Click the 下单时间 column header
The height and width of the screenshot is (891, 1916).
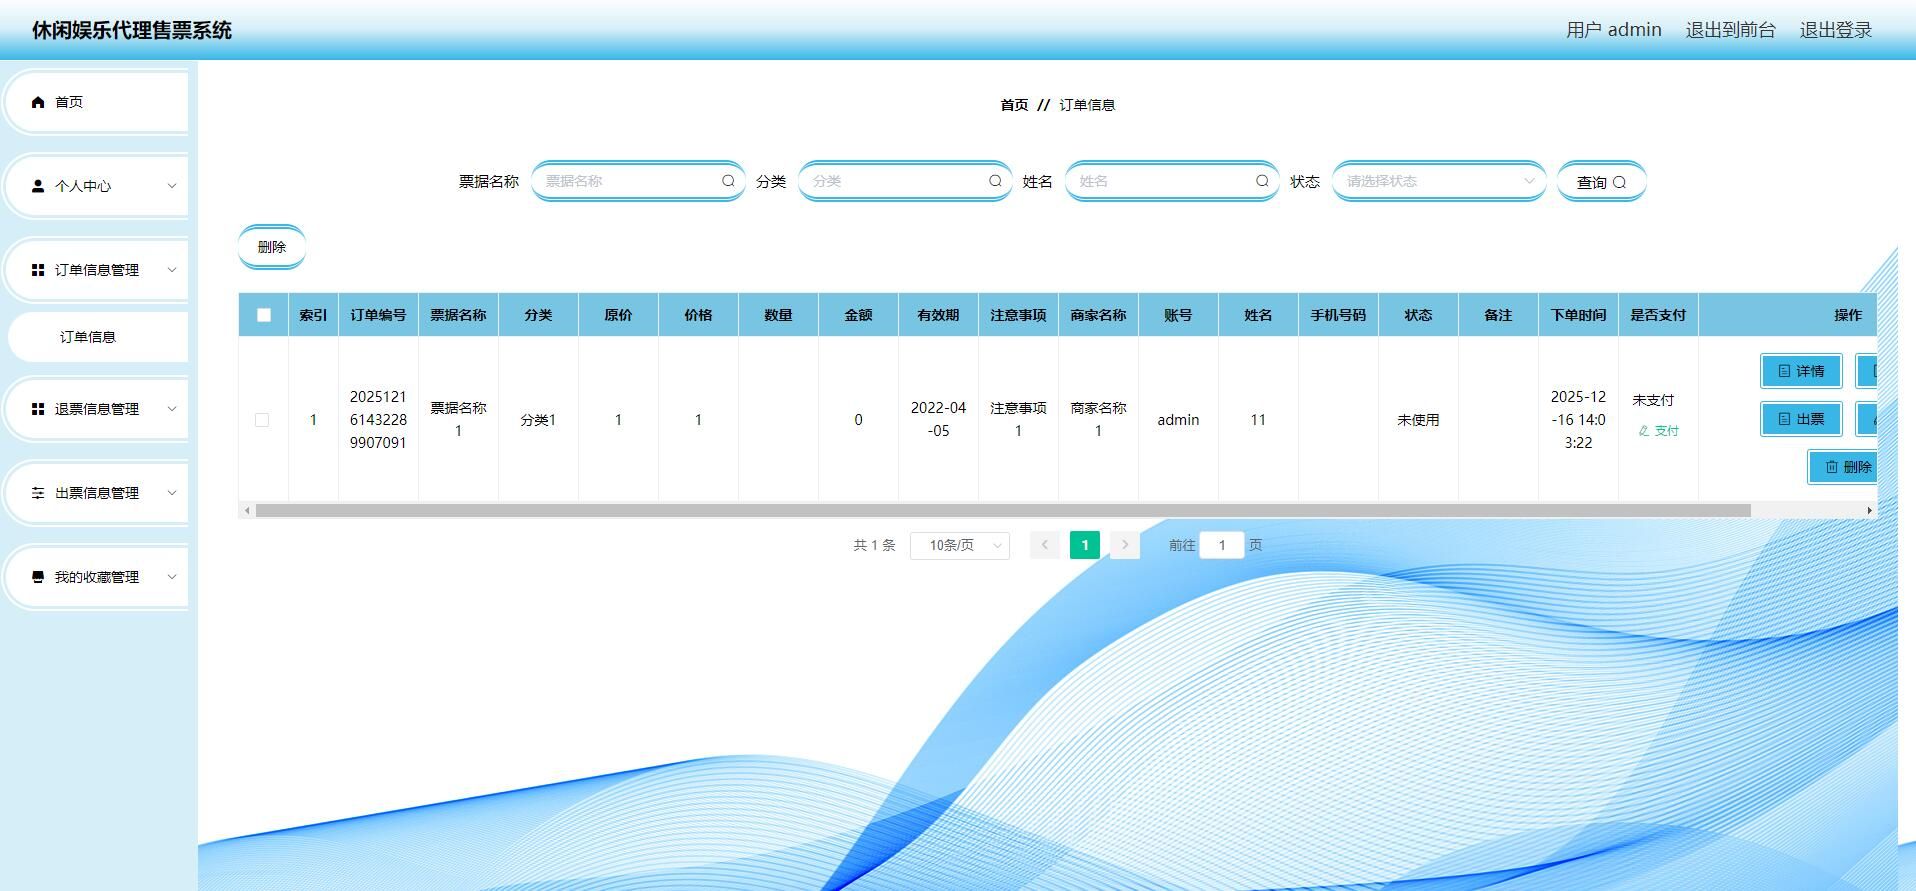coord(1578,315)
